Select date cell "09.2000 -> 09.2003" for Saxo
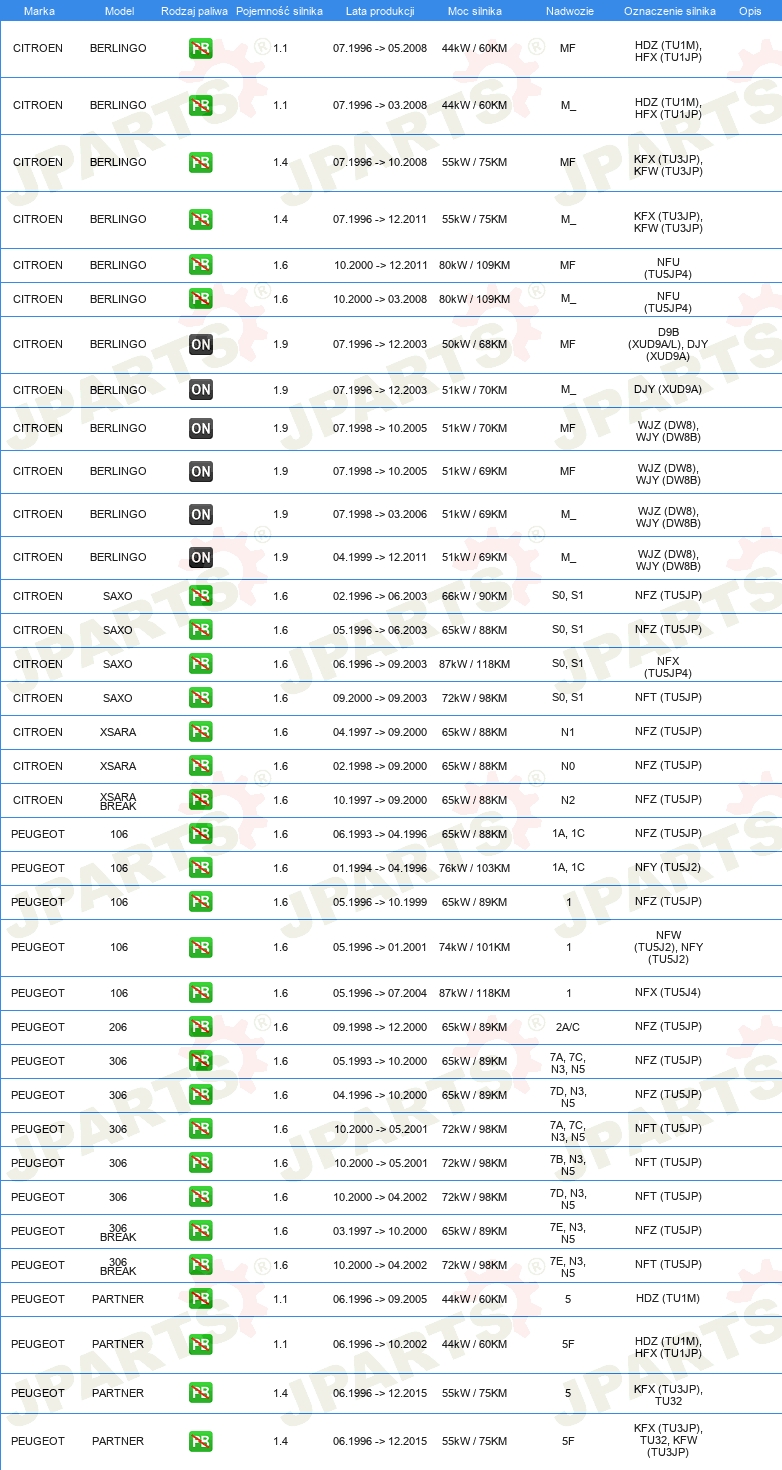 point(380,698)
